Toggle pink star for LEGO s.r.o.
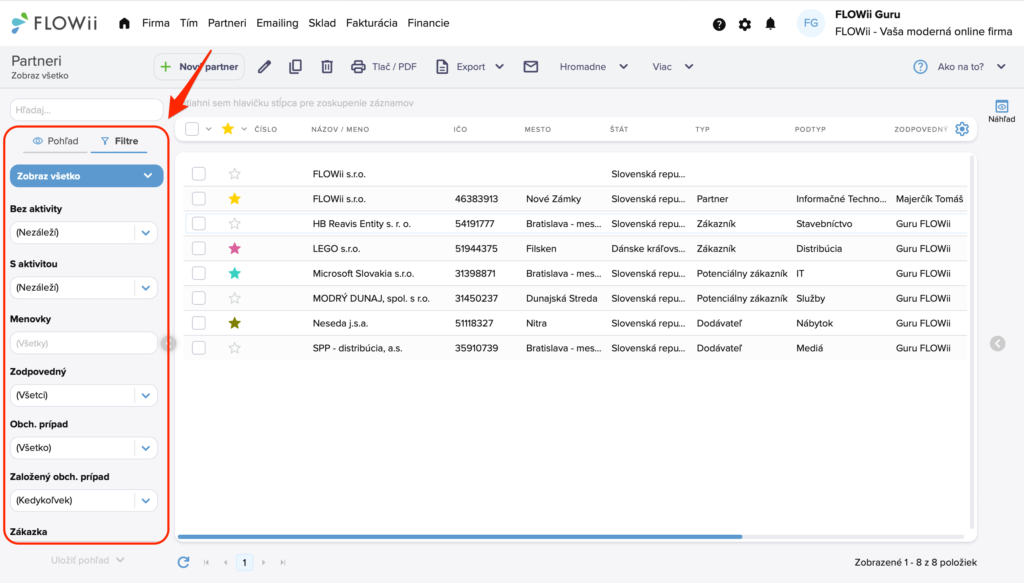Image resolution: width=1024 pixels, height=583 pixels. click(234, 249)
